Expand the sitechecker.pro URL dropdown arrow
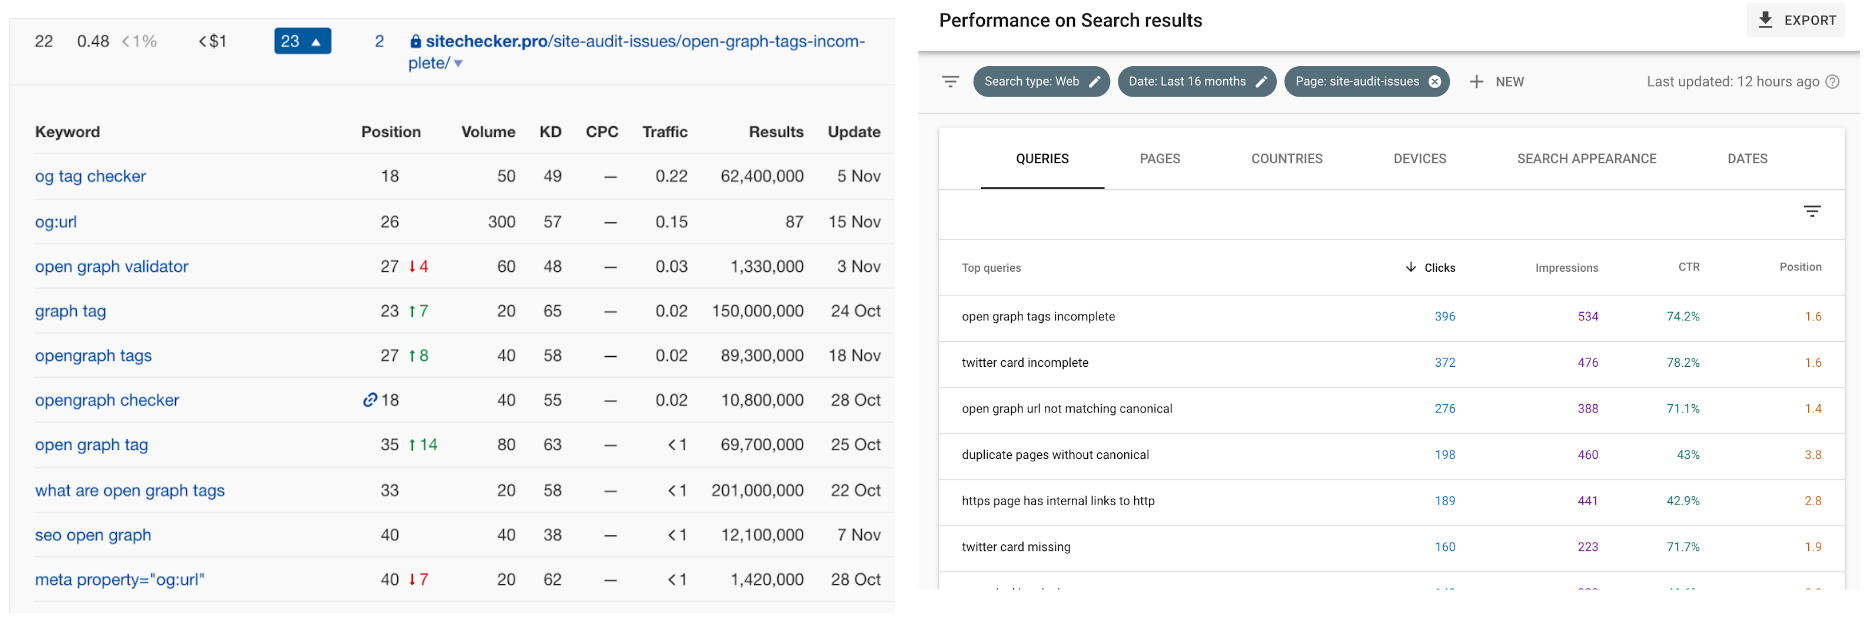Viewport: 1864px width, 625px height. 458,64
